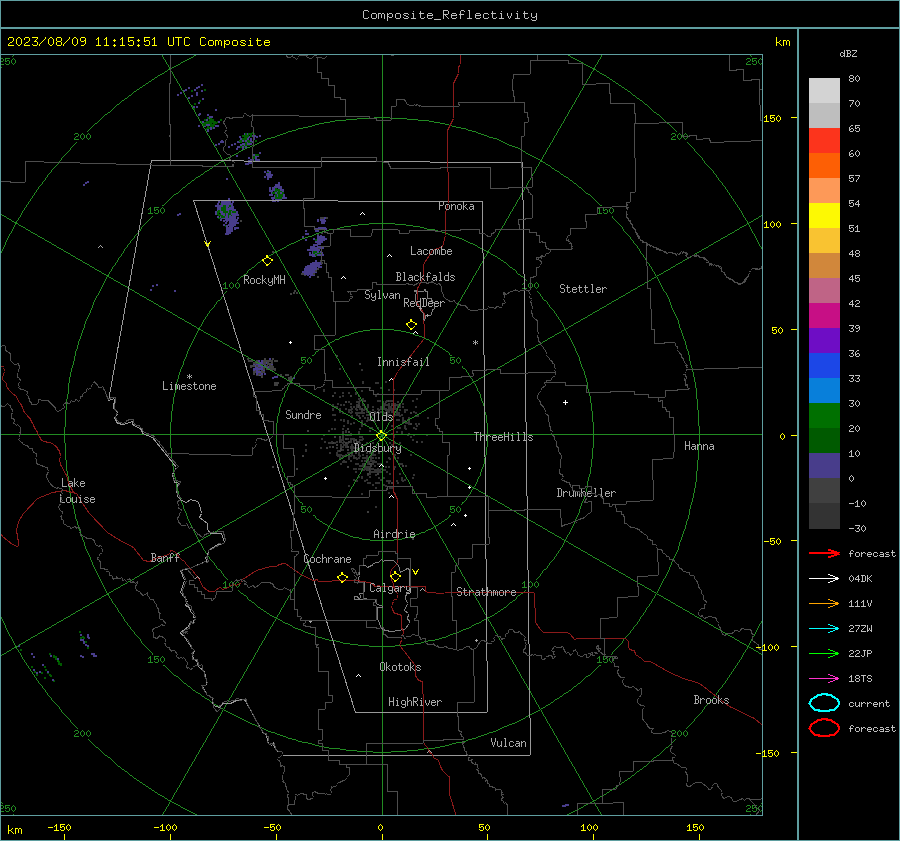
Task: Click the Olds town label
Action: click(x=381, y=417)
